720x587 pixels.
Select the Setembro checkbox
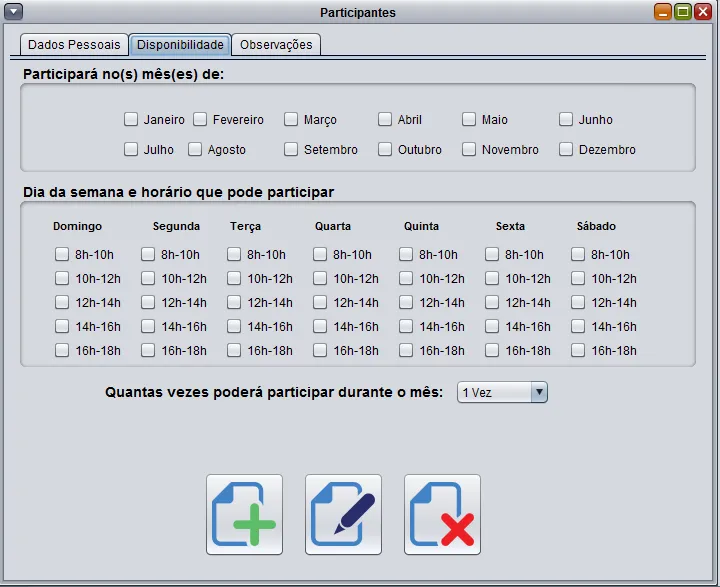click(291, 149)
